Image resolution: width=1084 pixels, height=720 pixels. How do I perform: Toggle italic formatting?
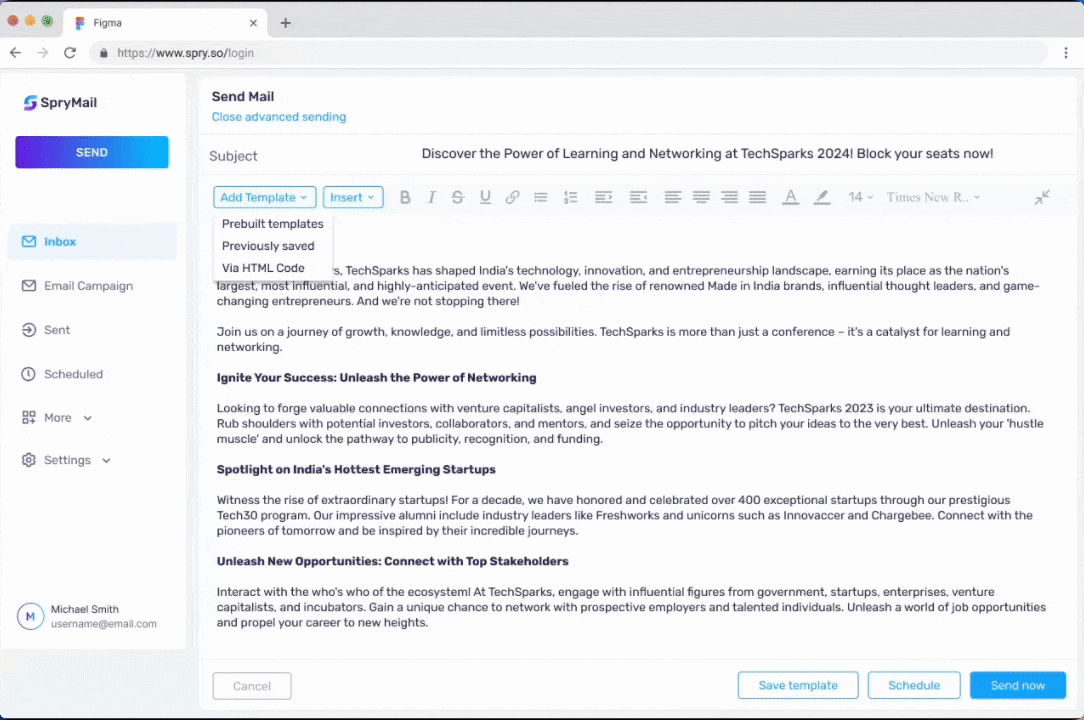pos(431,197)
